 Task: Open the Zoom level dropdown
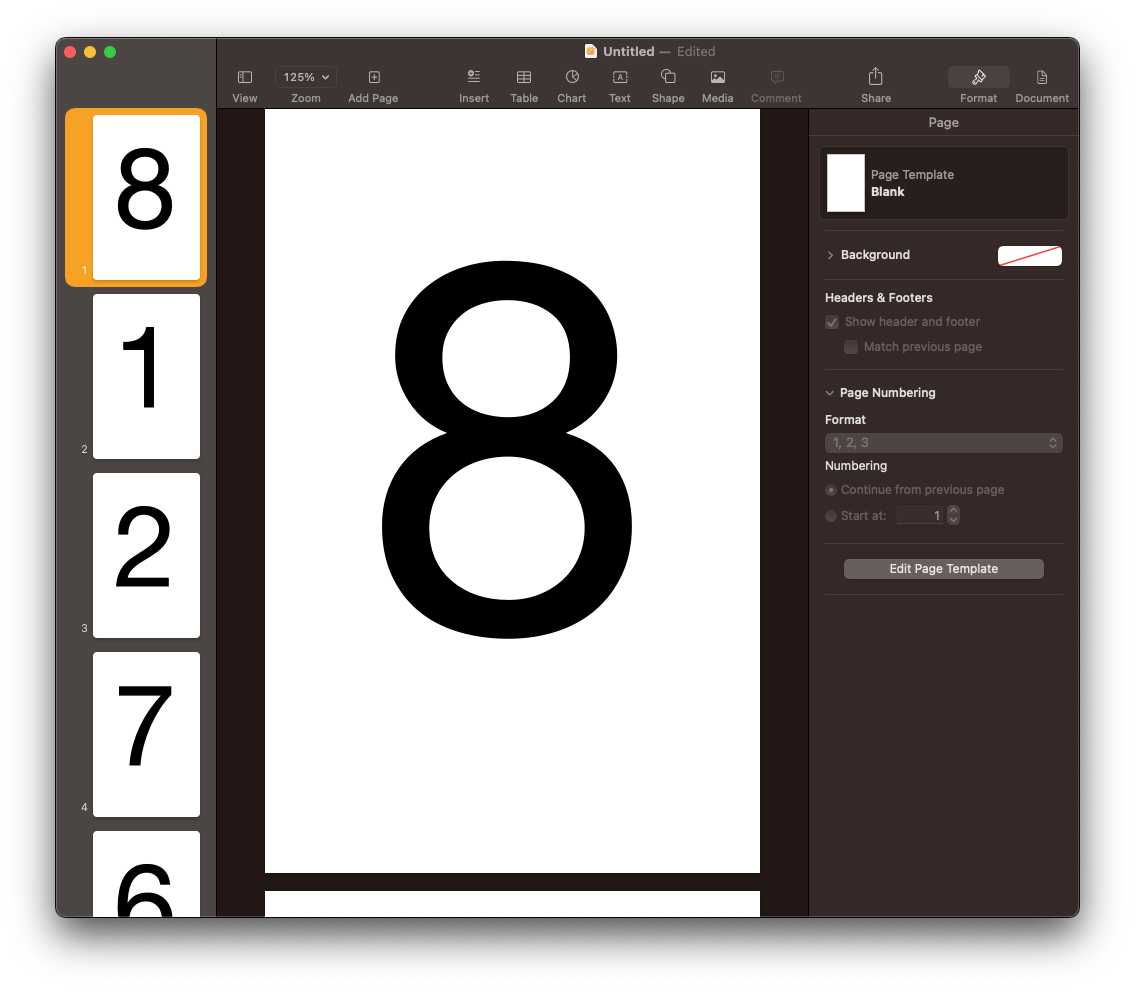pos(305,76)
